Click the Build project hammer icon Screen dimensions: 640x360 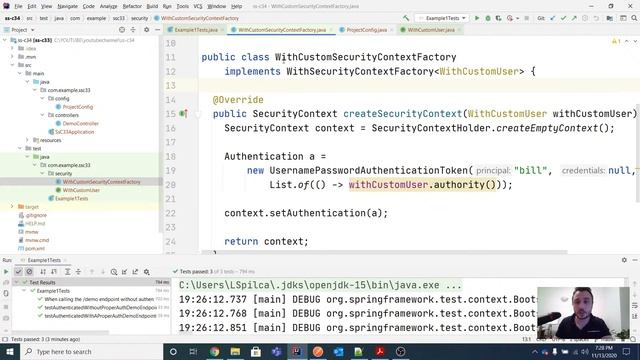pos(406,18)
